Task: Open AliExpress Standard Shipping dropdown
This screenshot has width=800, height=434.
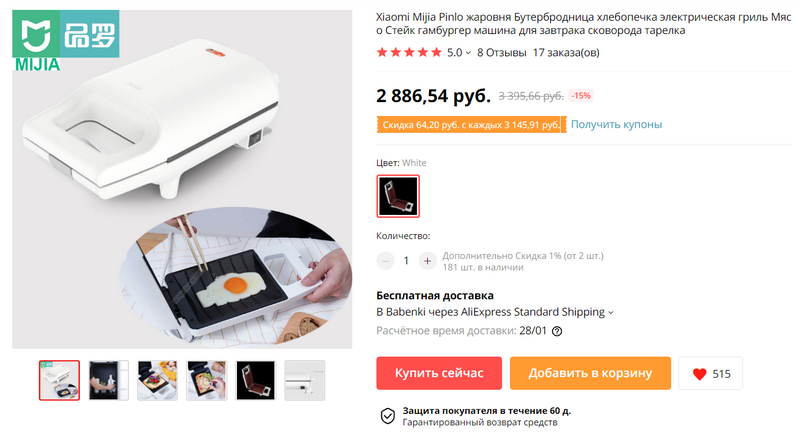Action: [x=611, y=312]
